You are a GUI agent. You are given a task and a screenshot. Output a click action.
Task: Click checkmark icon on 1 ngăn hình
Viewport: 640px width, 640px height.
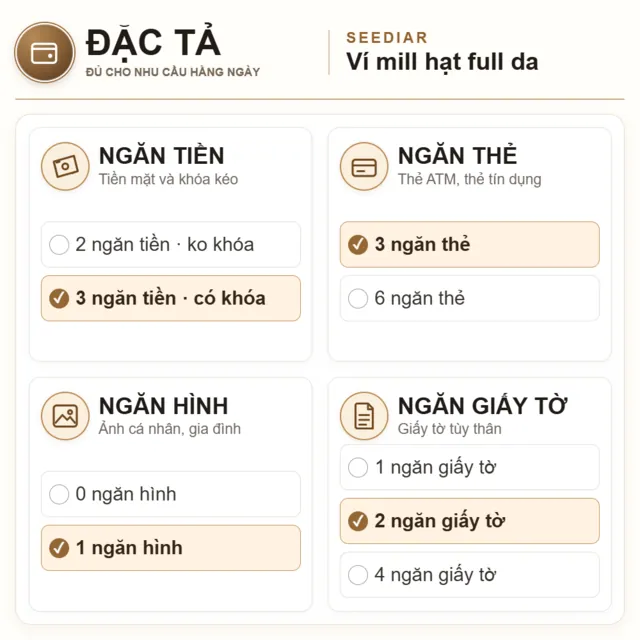[59, 548]
